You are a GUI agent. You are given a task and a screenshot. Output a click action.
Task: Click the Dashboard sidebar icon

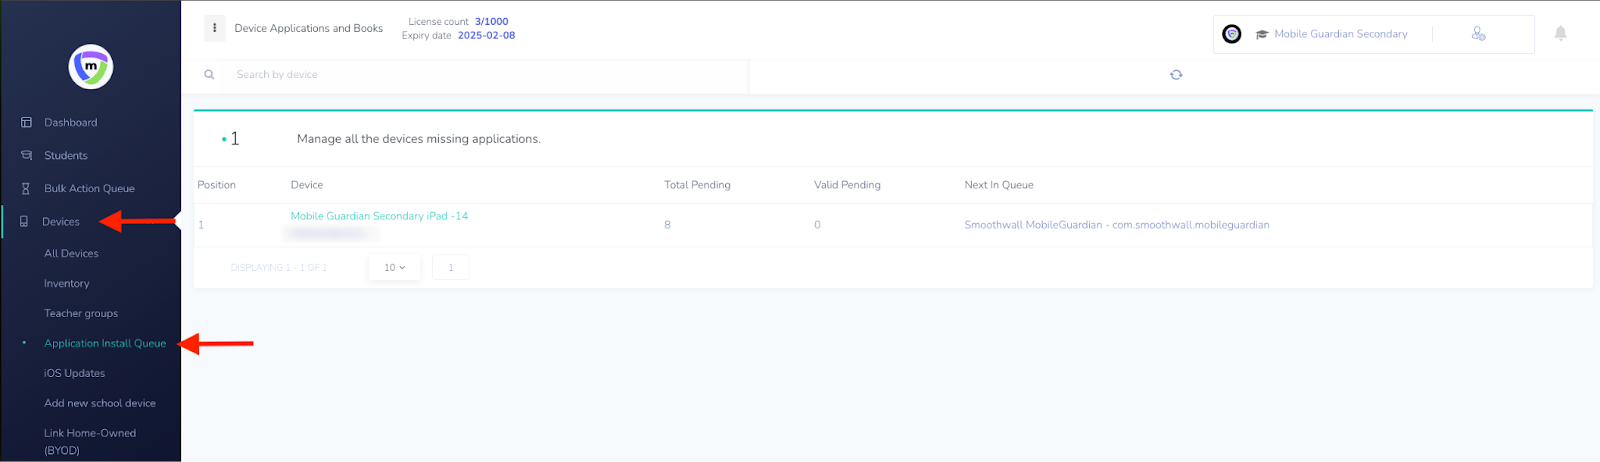26,123
